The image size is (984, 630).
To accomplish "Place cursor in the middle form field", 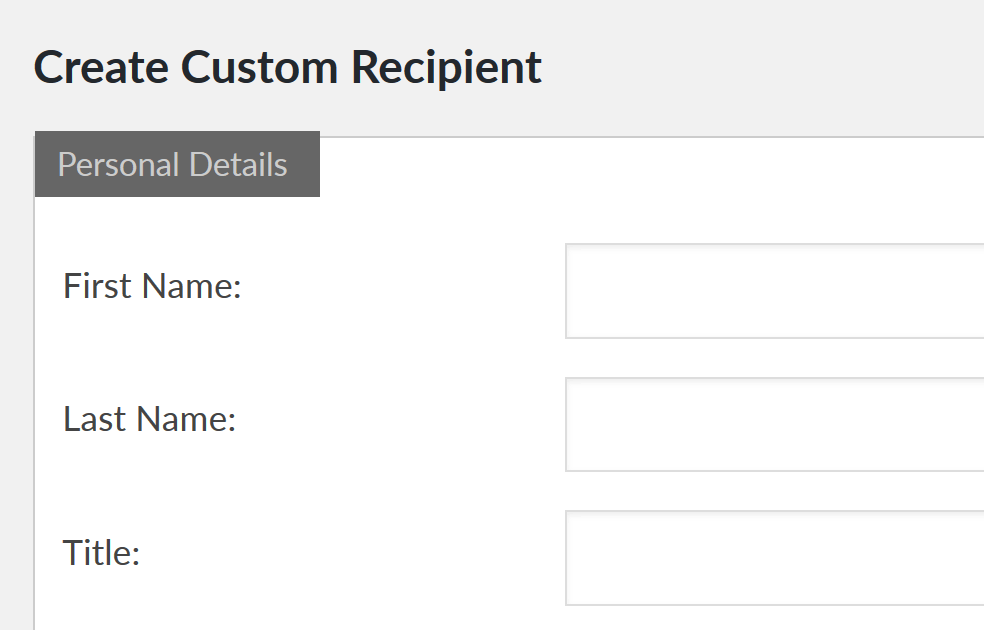I will pyautogui.click(x=774, y=424).
